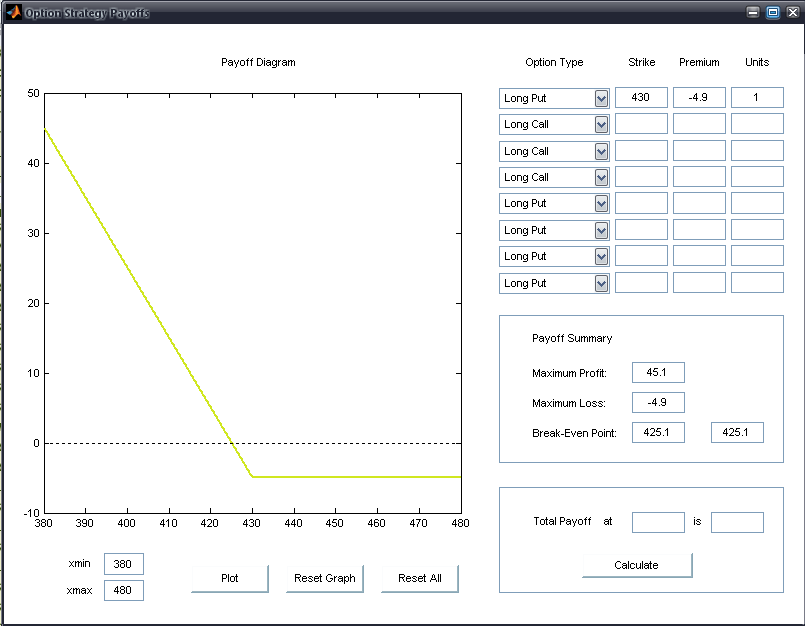The image size is (805, 626).
Task: Click the 'Total Payoff' label
Action: tap(562, 521)
